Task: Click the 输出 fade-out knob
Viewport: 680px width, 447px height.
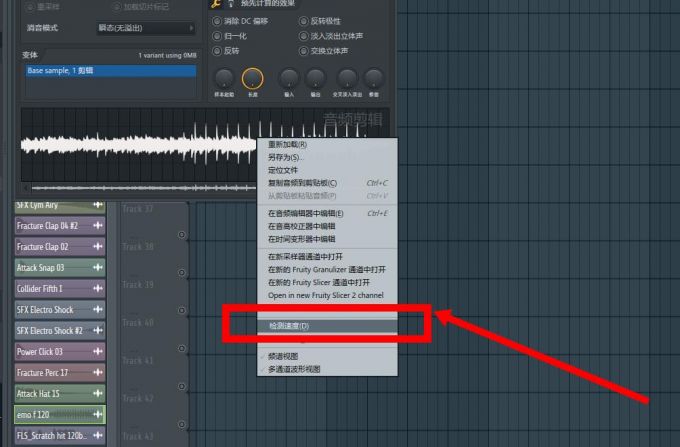Action: (x=315, y=78)
